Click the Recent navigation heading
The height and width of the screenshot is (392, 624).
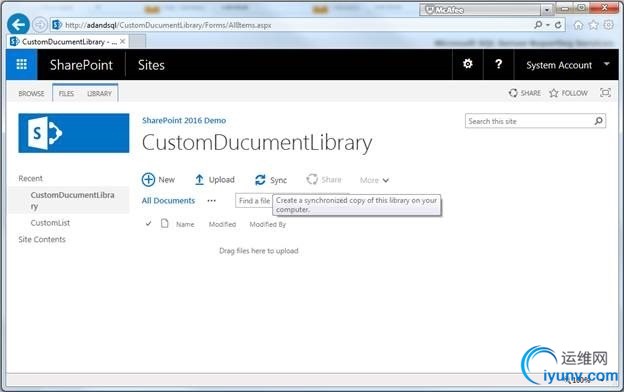click(30, 178)
